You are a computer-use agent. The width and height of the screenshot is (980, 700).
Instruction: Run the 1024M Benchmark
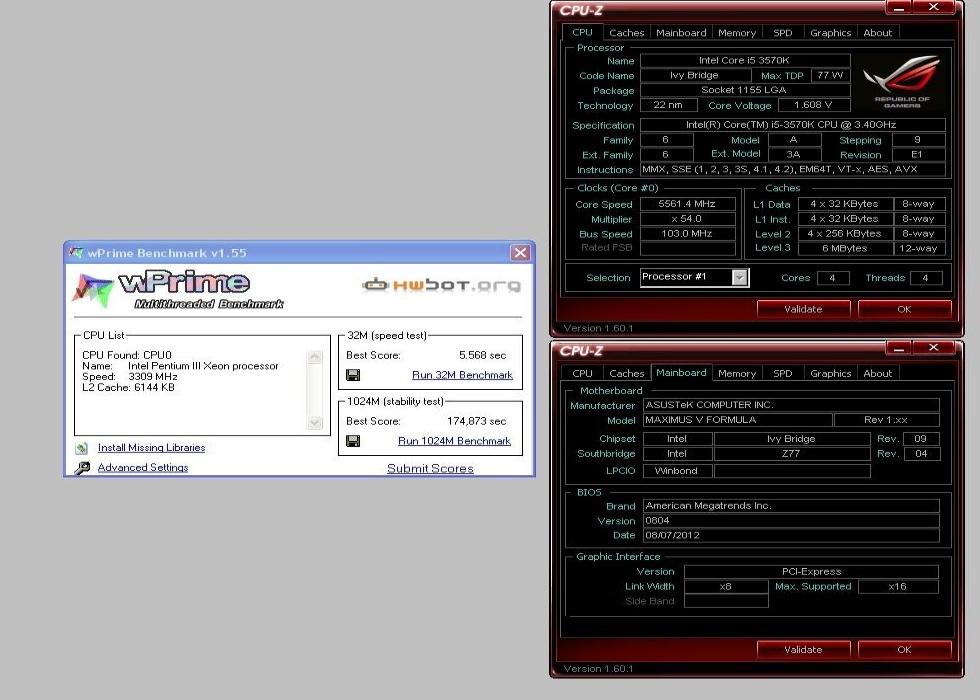pyautogui.click(x=454, y=441)
